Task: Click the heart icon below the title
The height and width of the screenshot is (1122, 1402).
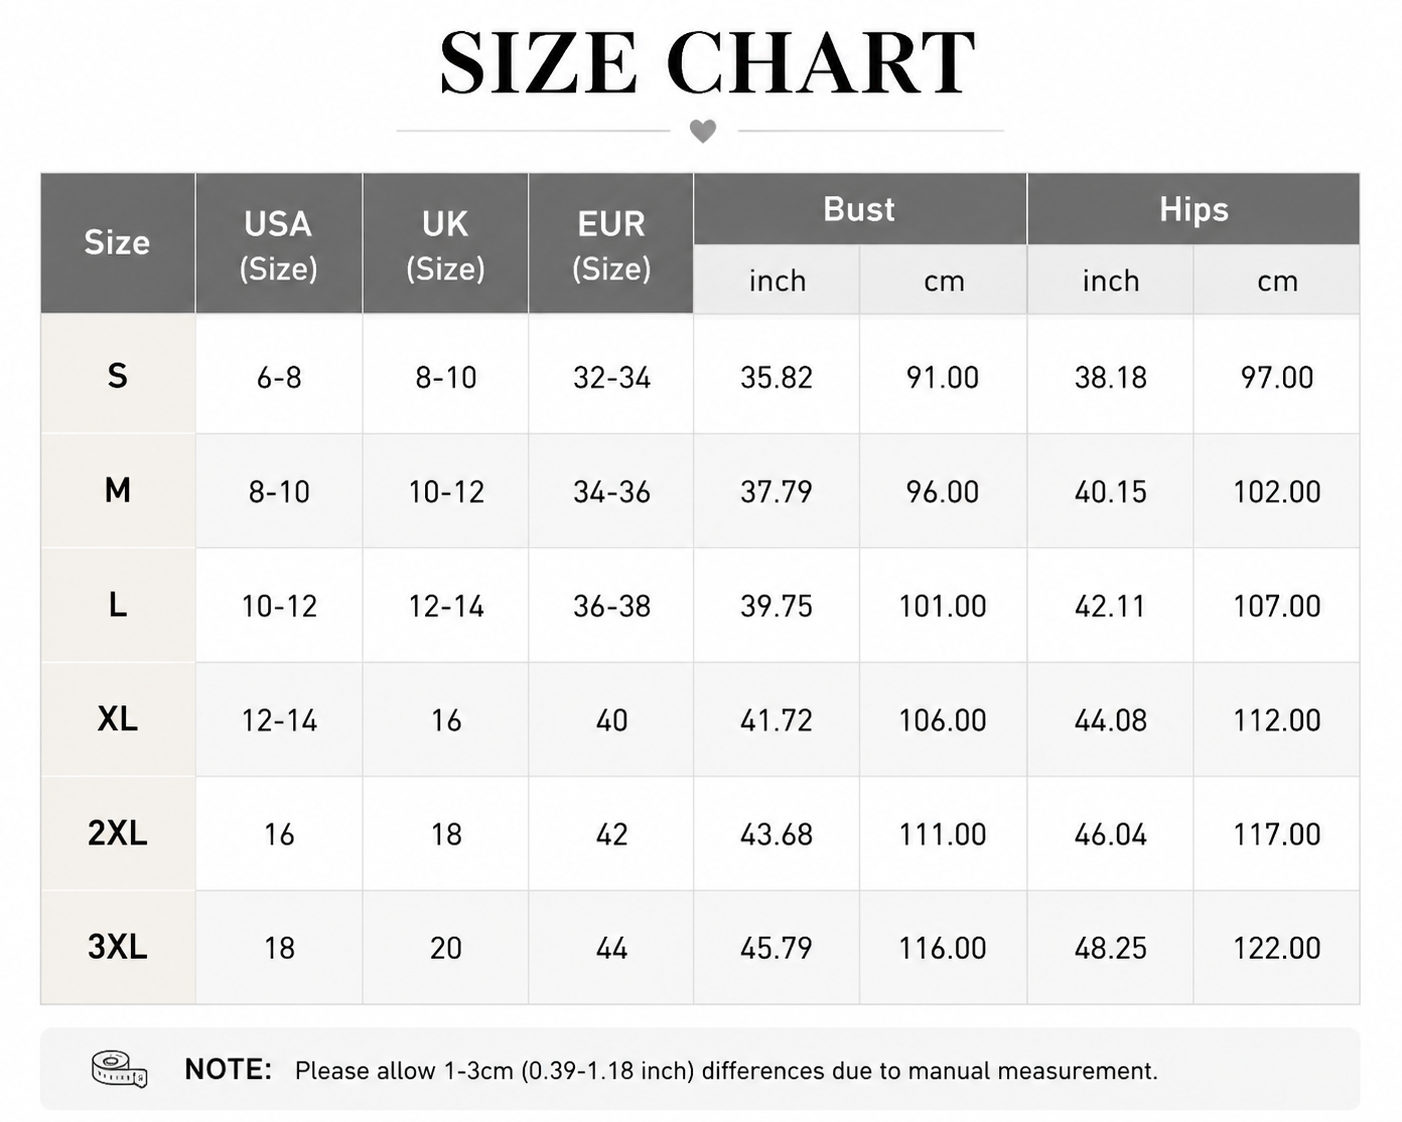Action: pyautogui.click(x=703, y=131)
